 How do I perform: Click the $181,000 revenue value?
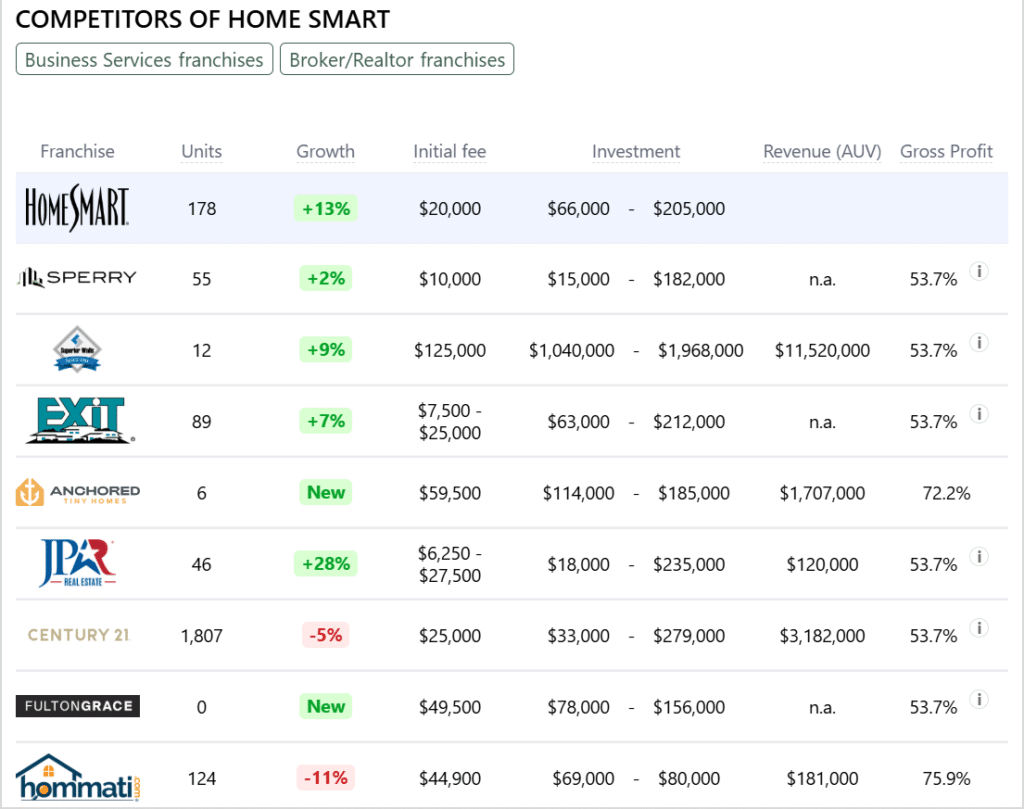coord(822,778)
